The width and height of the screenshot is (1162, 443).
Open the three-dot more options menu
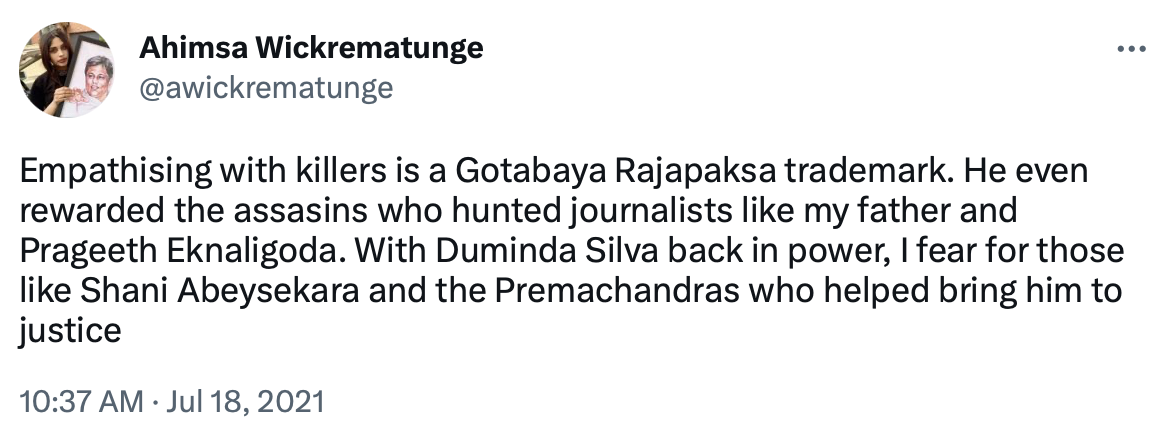(x=1132, y=49)
